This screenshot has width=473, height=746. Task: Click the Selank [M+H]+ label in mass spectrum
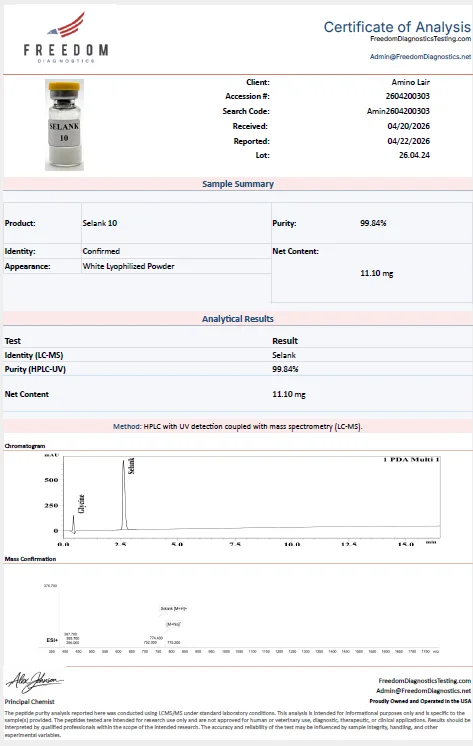pos(174,609)
